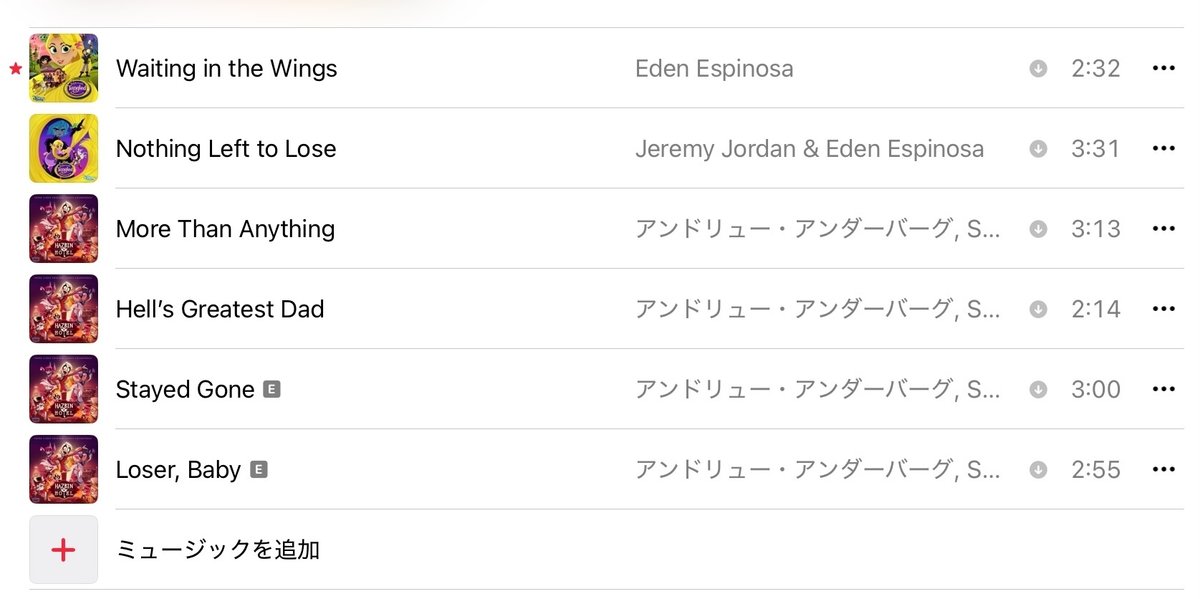Click the ミュージックを追加 label
The image size is (1200, 599).
[x=218, y=549]
